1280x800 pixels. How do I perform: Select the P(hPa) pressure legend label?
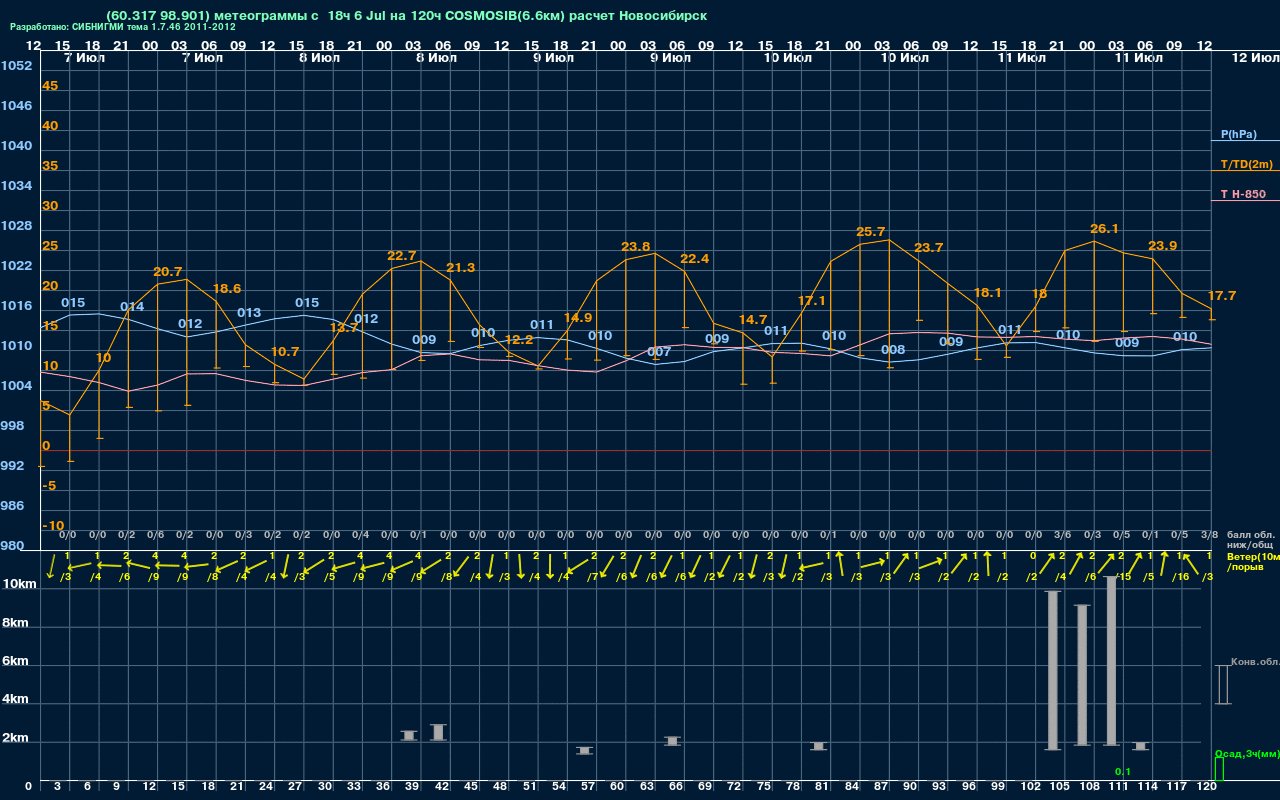tap(1238, 134)
